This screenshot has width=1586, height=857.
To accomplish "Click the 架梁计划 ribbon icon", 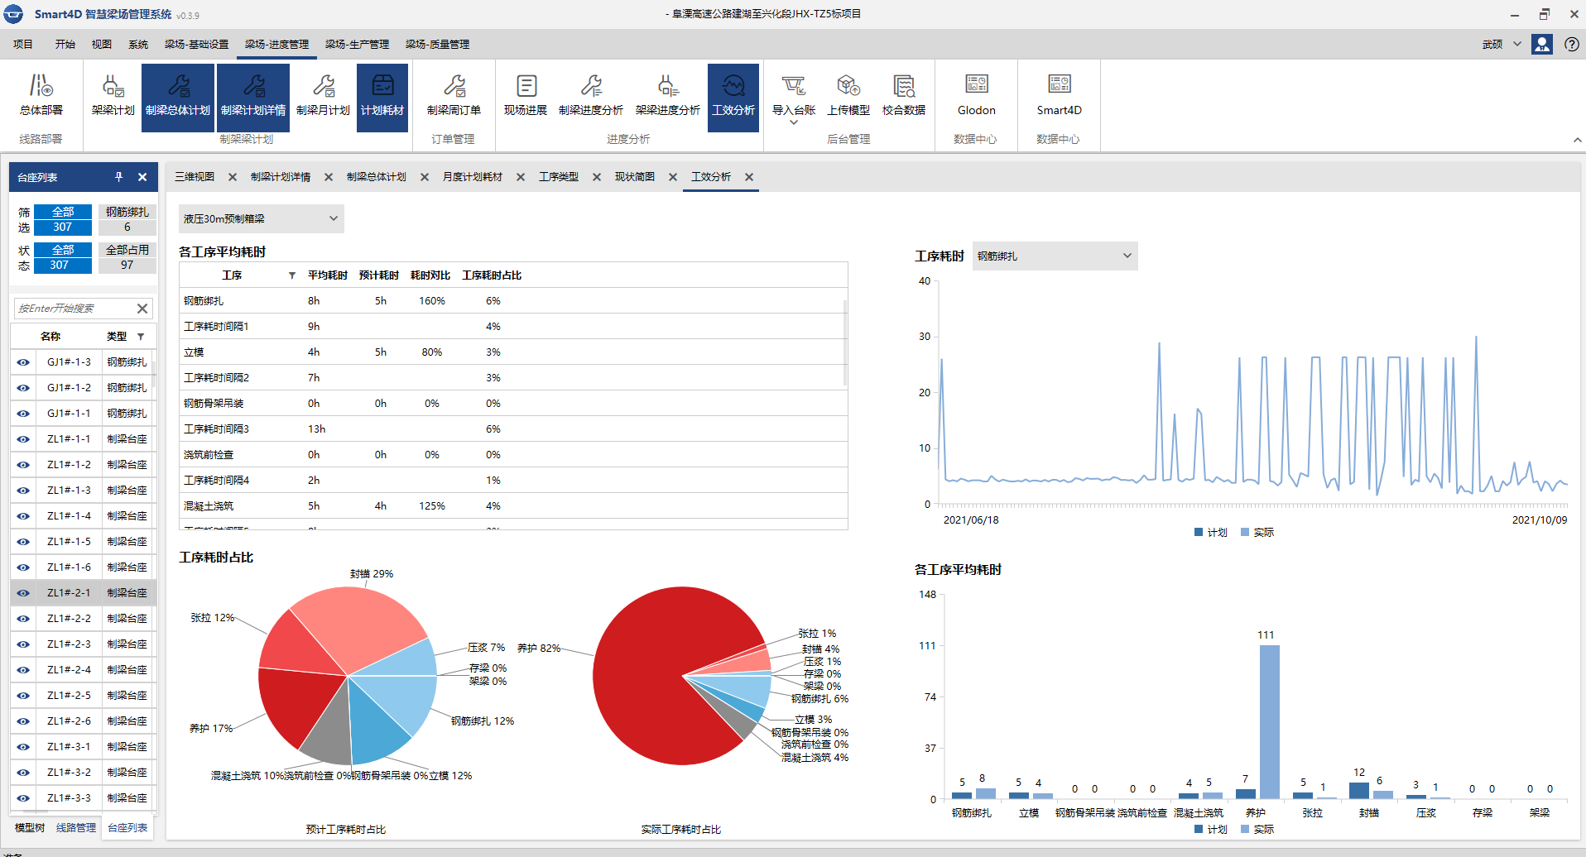I will [x=112, y=95].
